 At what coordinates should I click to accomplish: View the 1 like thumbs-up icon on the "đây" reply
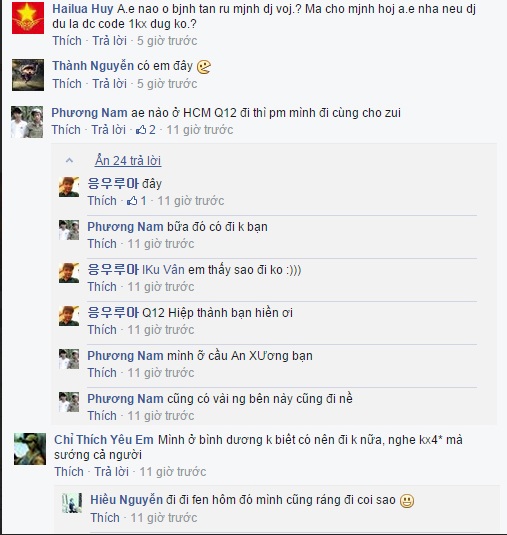coord(132,201)
